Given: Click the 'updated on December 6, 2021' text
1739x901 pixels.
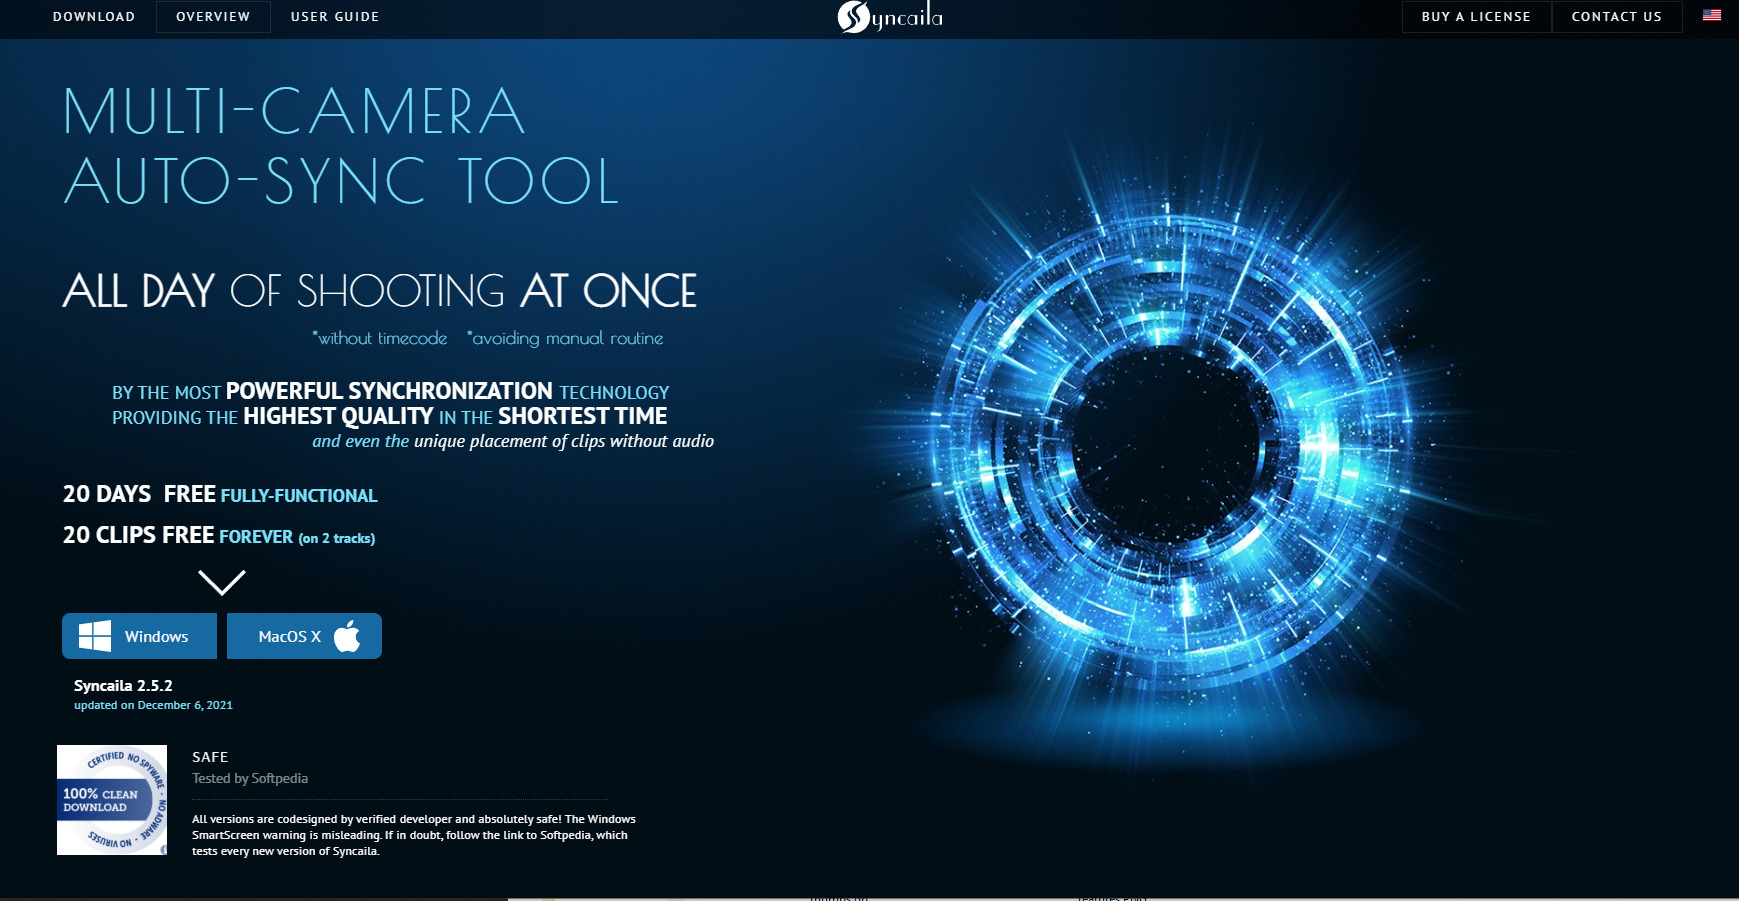Looking at the screenshot, I should [153, 705].
